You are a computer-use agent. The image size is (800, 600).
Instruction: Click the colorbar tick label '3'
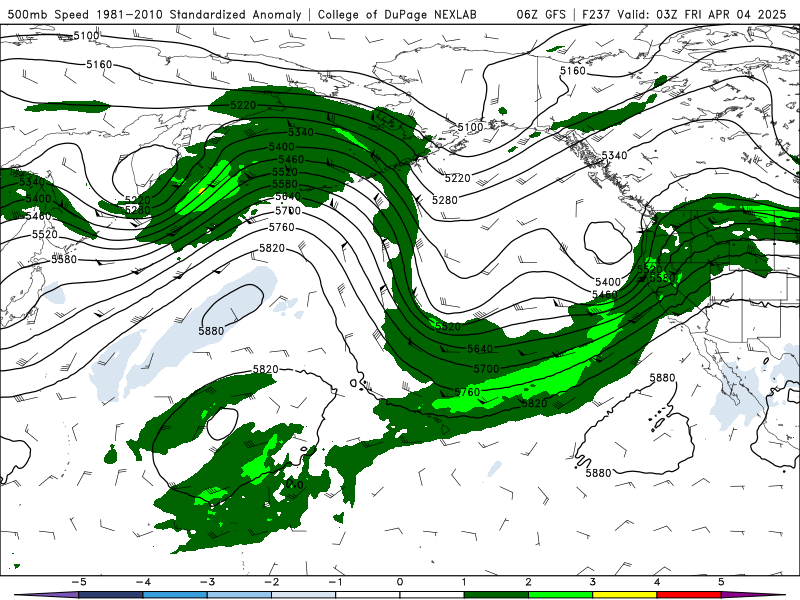point(592,582)
